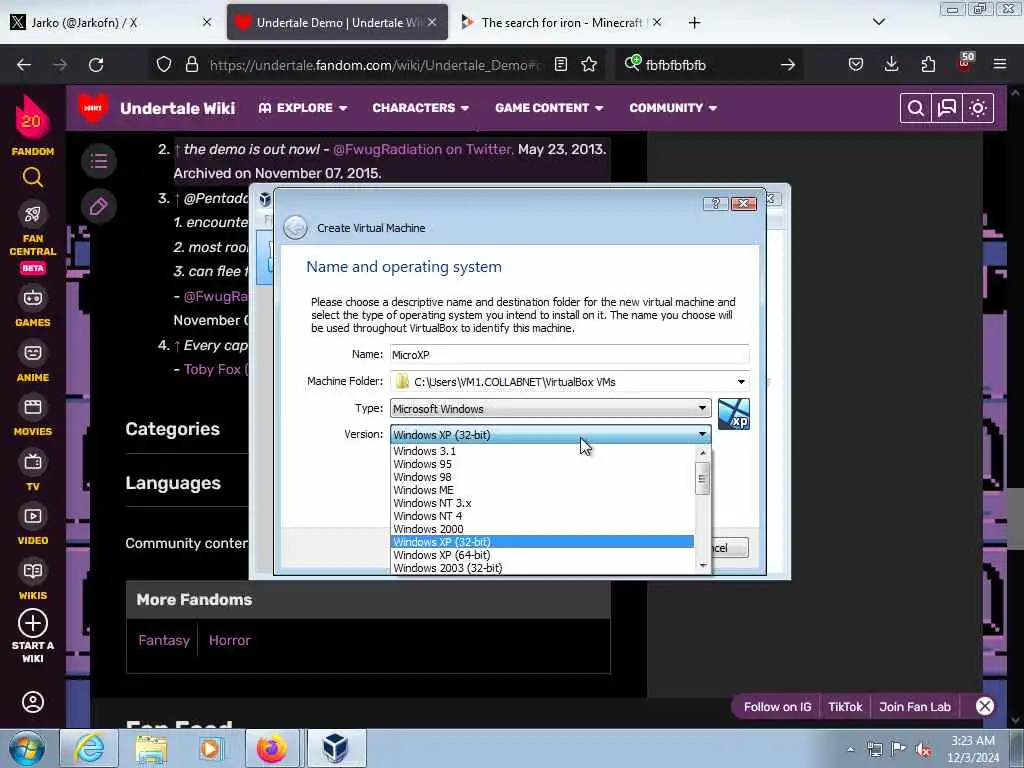Toggle the wiki light/dark theme
The height and width of the screenshot is (768, 1024).
click(978, 108)
